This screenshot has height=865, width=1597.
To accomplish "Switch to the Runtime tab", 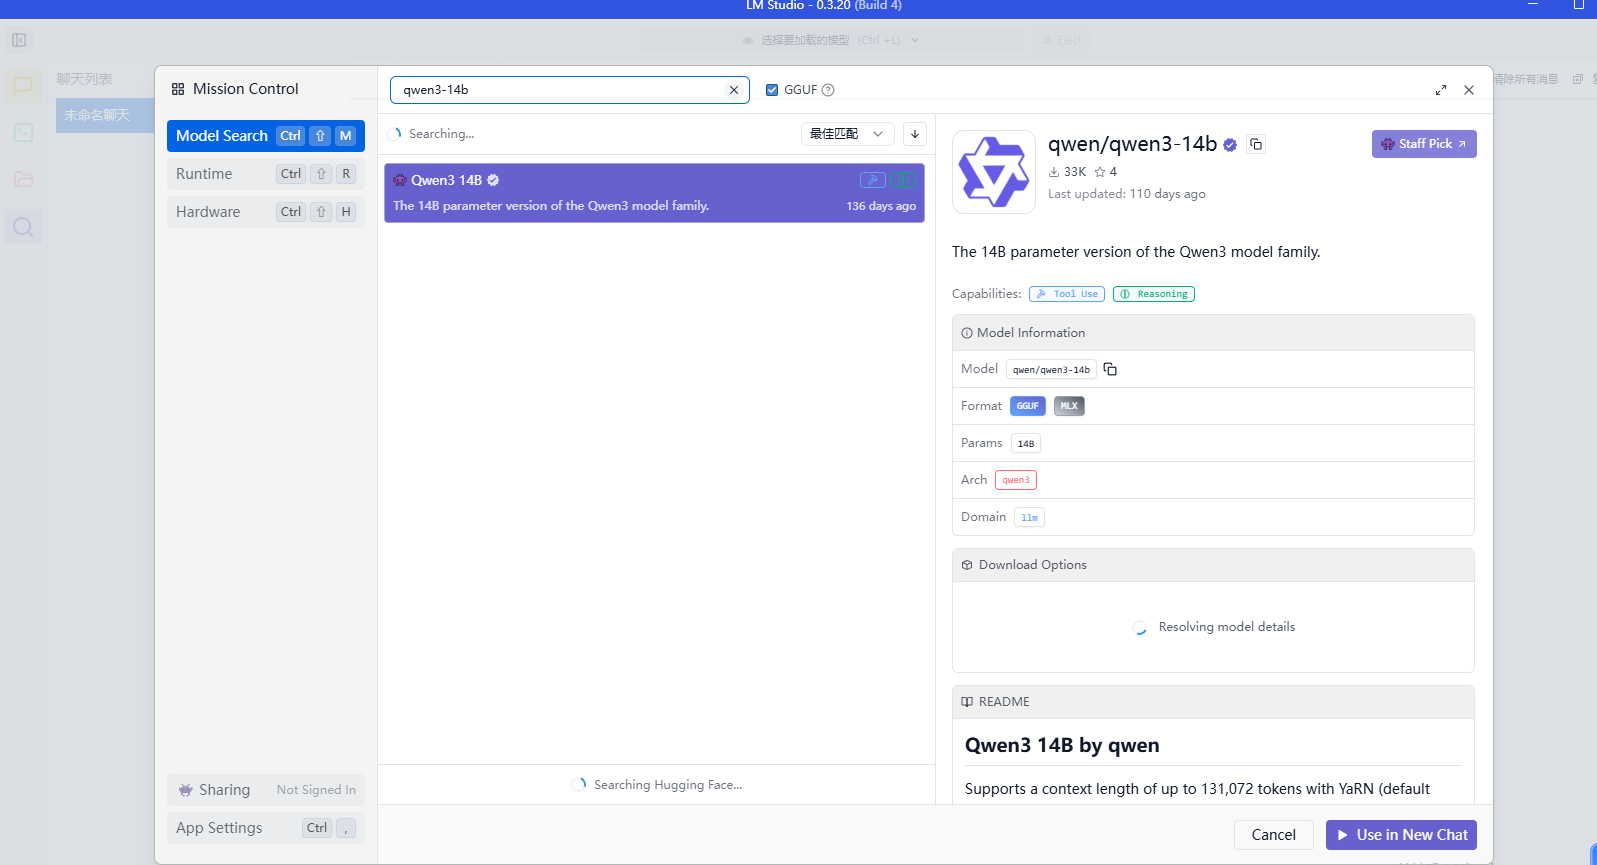I will 266,174.
